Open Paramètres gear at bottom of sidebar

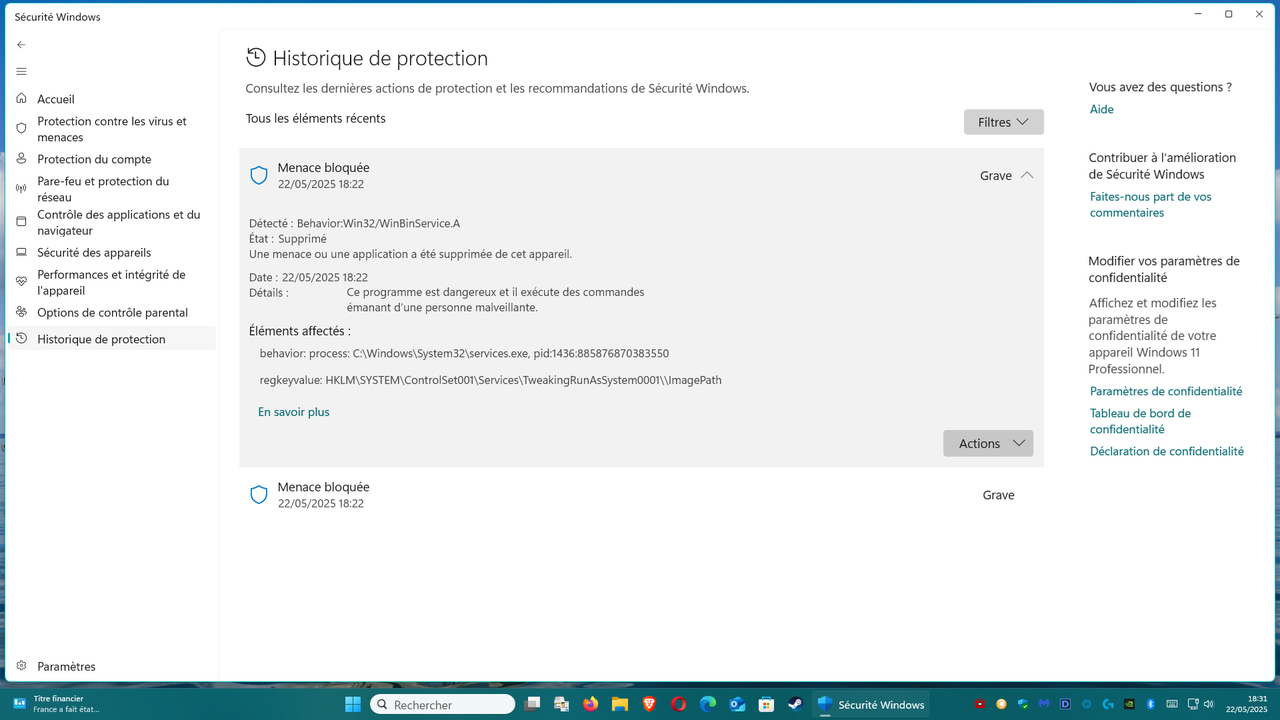click(21, 666)
